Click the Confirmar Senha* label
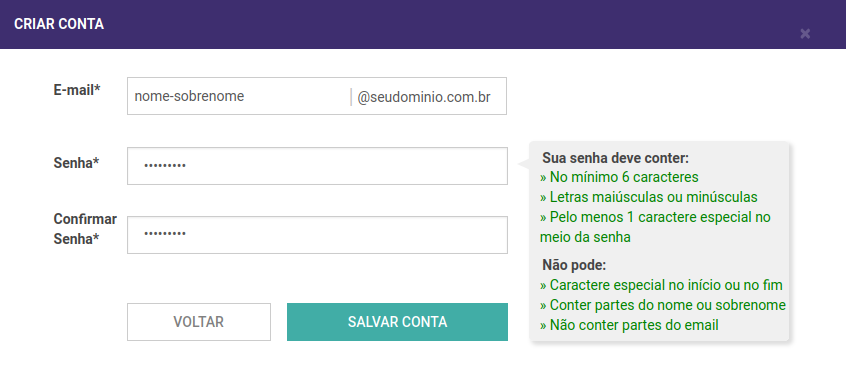Image resolution: width=846 pixels, height=366 pixels. 85,229
